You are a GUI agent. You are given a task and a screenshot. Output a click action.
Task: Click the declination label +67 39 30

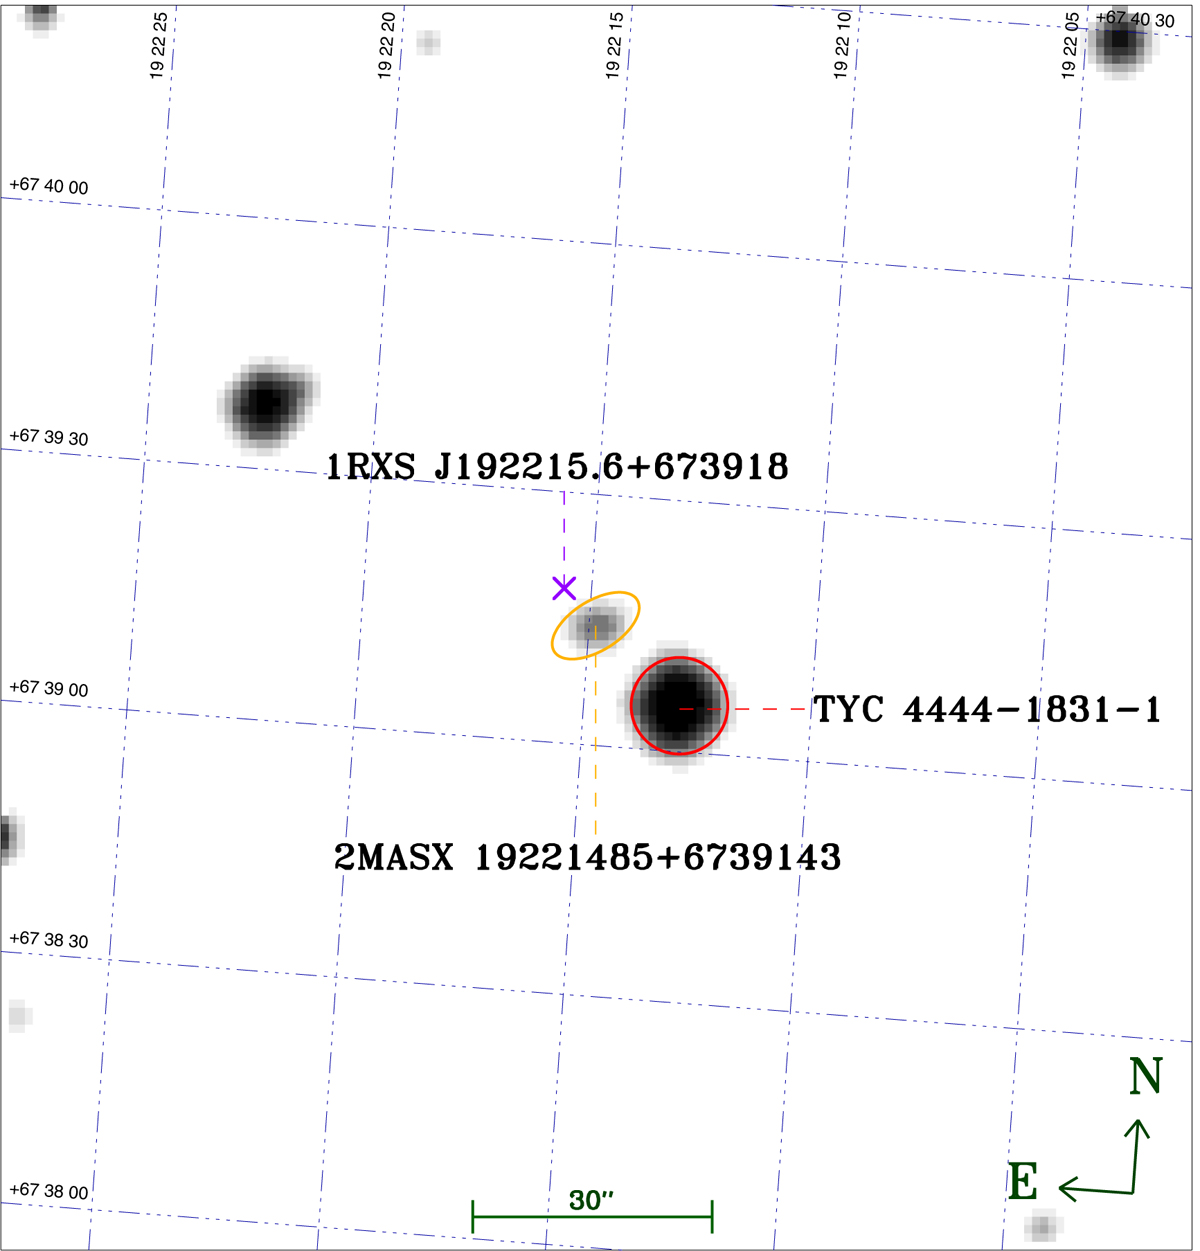coord(48,438)
